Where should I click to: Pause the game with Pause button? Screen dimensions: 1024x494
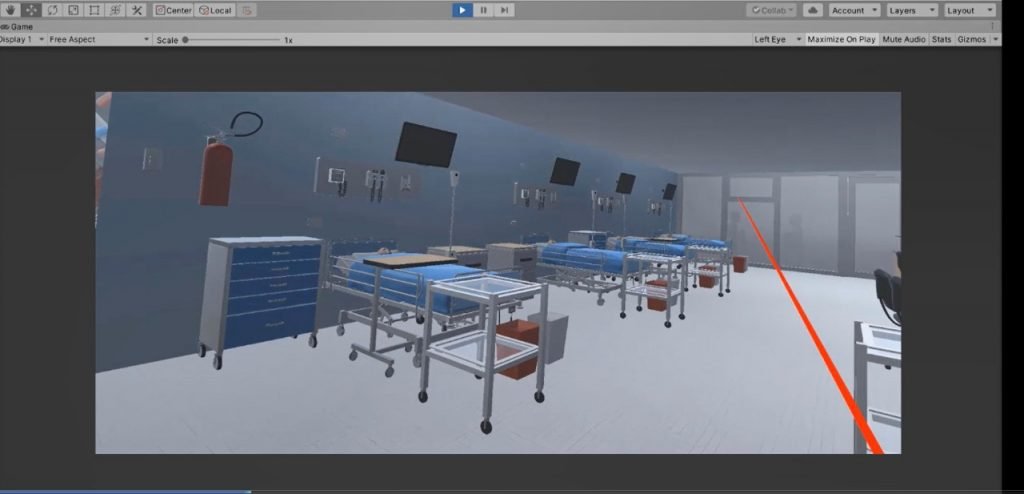(x=484, y=10)
